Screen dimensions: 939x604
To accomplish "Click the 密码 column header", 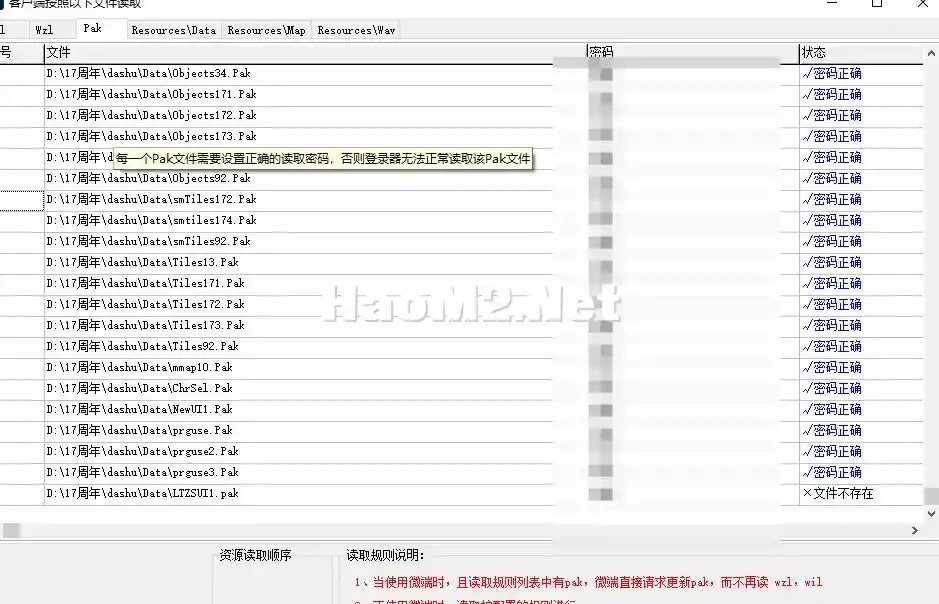I will click(693, 53).
